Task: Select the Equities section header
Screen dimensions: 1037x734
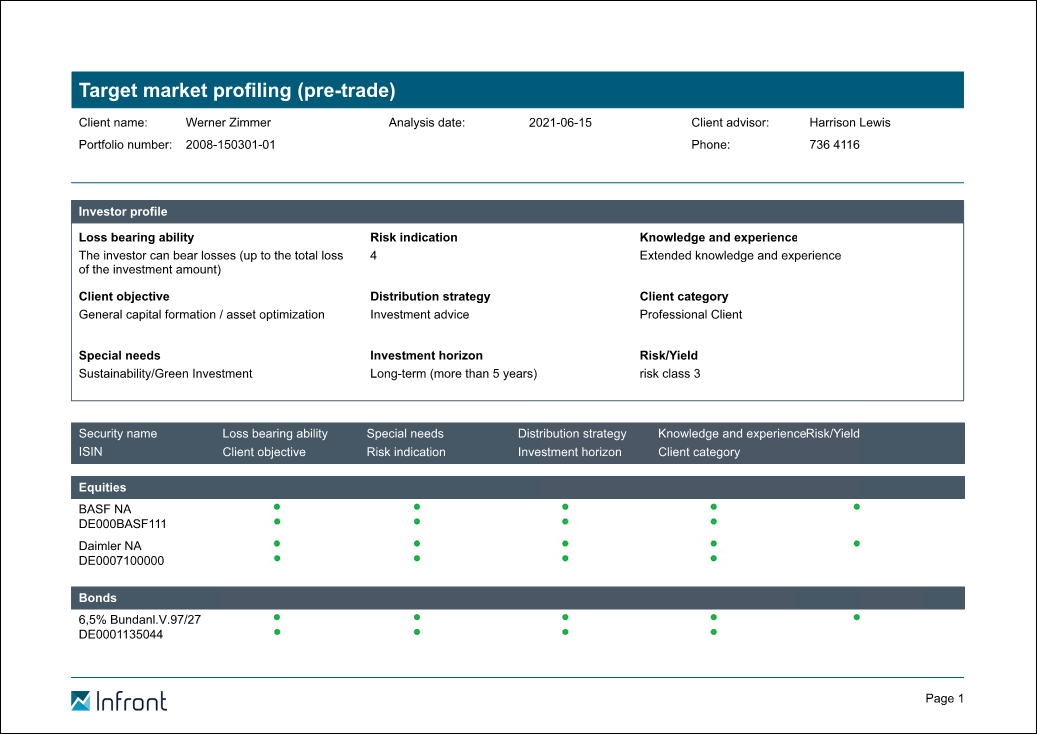Action: coord(517,488)
